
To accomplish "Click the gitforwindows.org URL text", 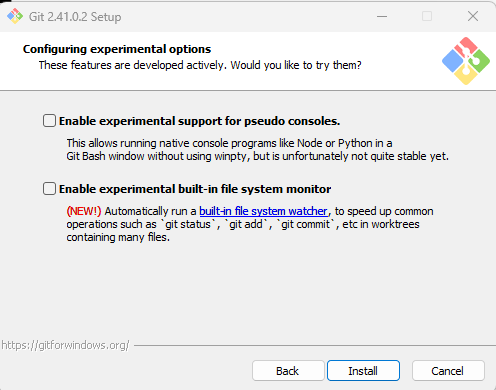I will coord(65,345).
